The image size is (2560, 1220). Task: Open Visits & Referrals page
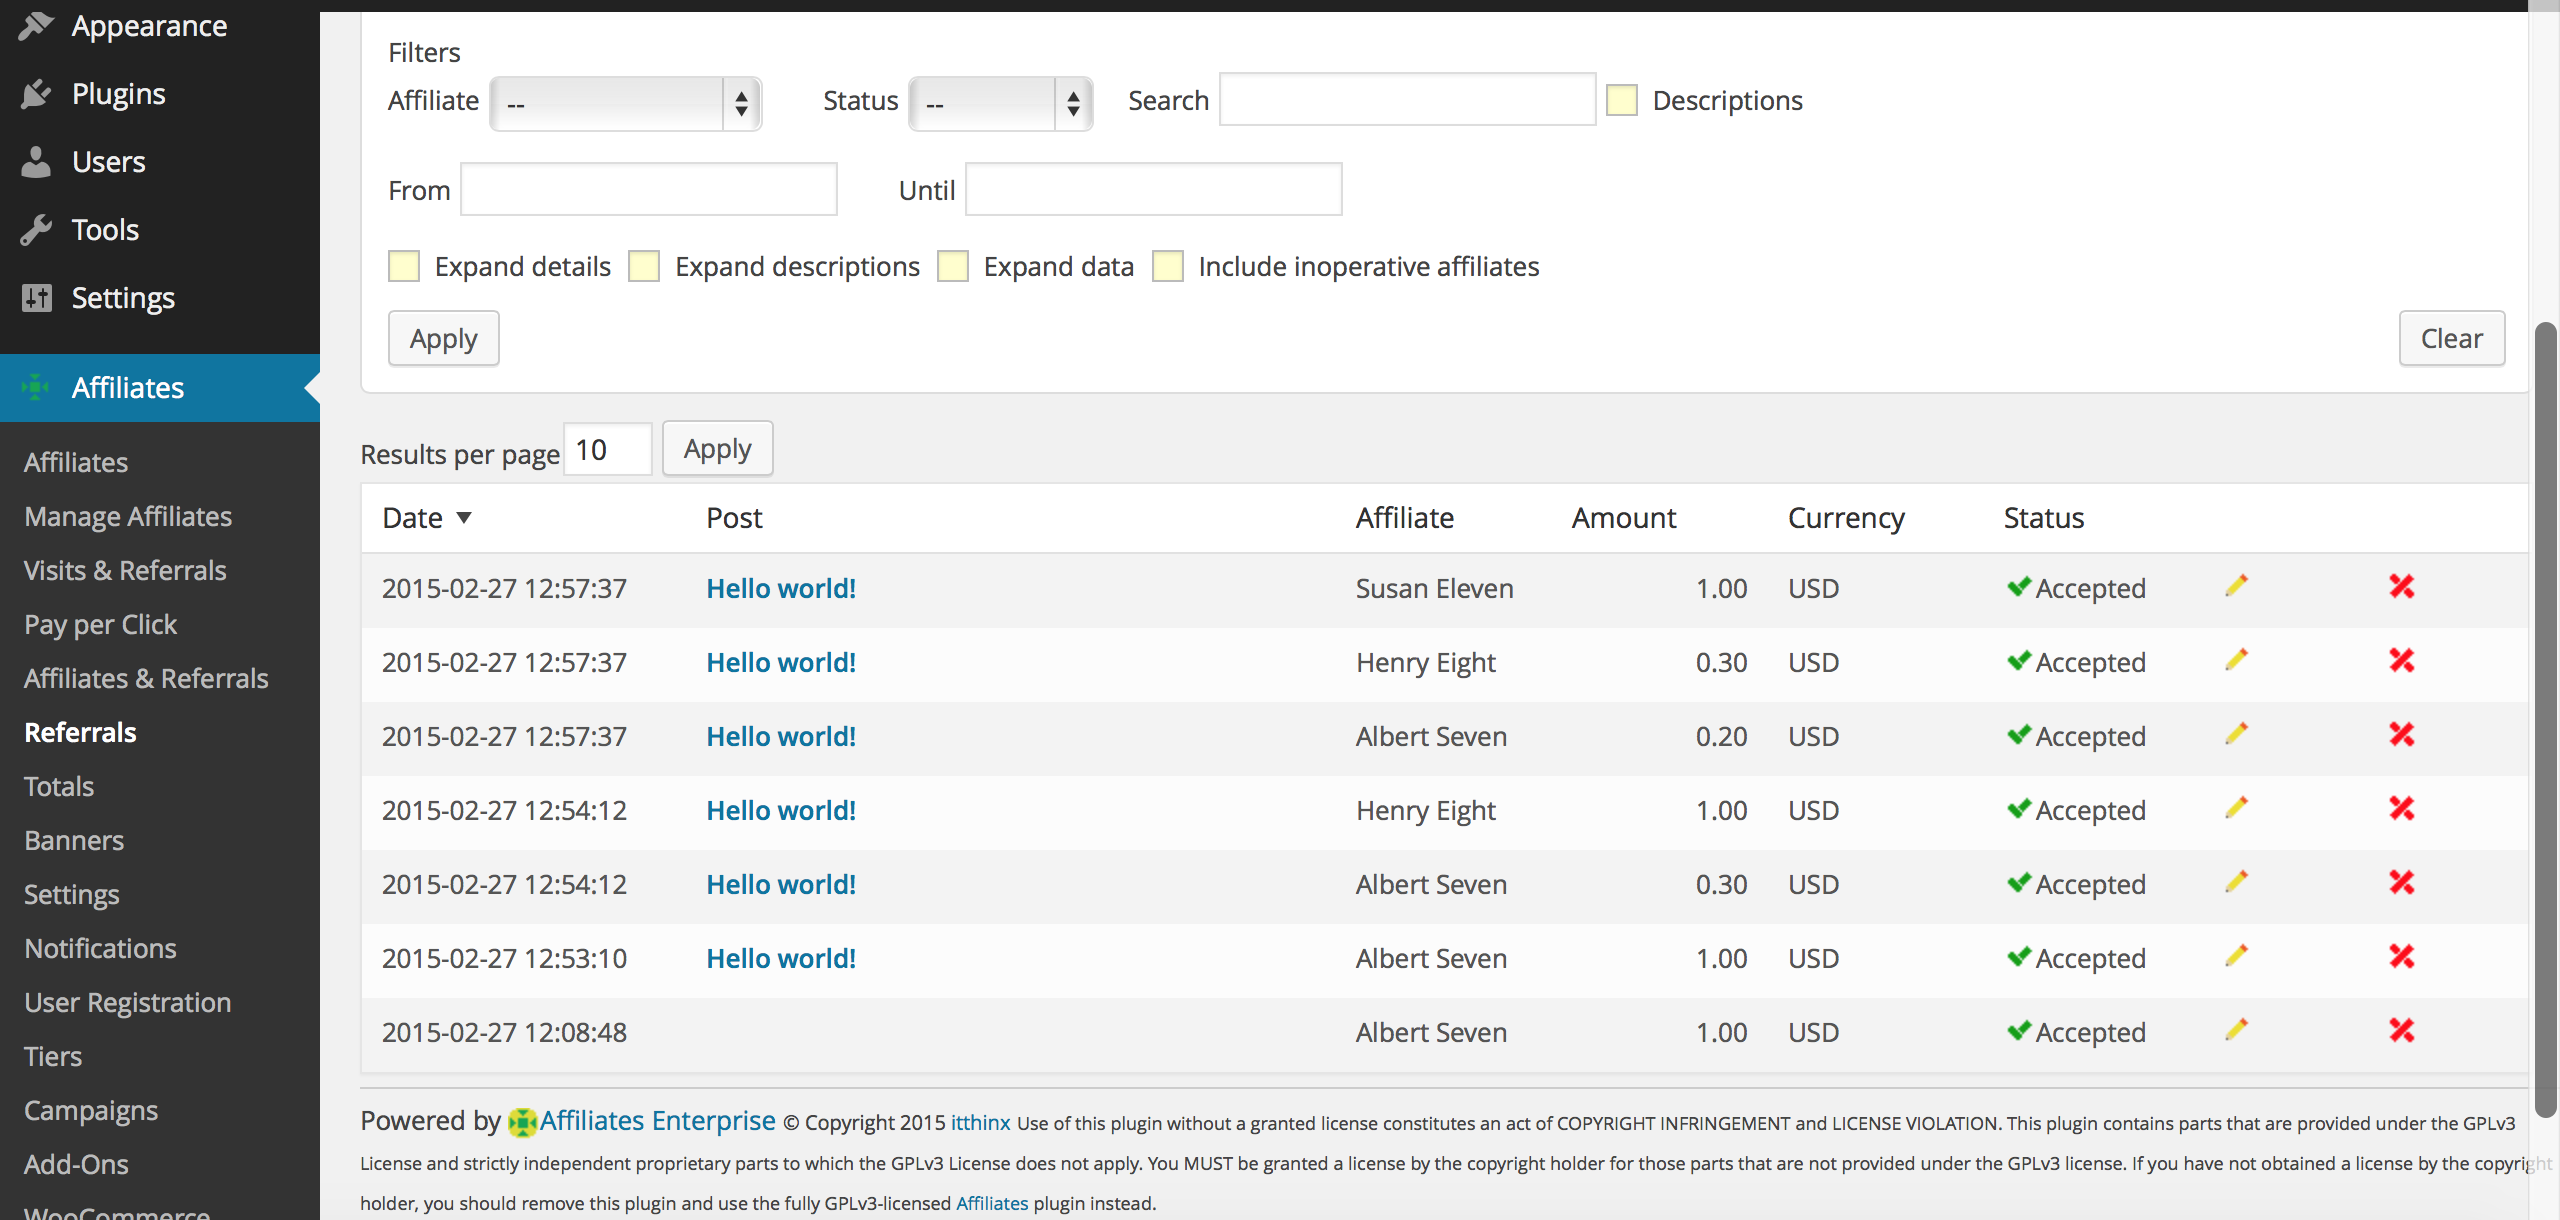click(125, 570)
